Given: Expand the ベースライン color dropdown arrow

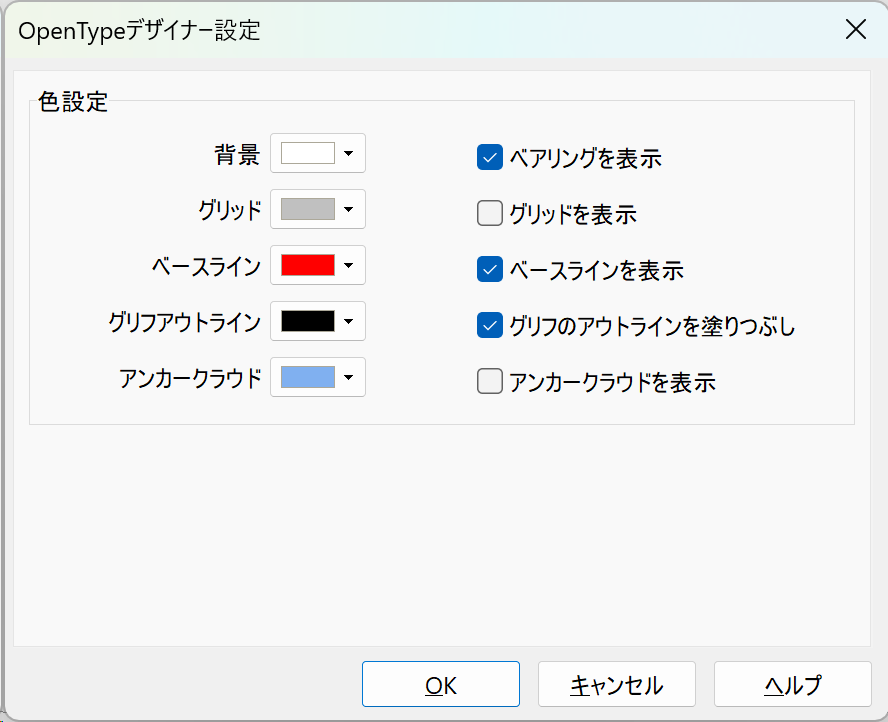Looking at the screenshot, I should [349, 265].
